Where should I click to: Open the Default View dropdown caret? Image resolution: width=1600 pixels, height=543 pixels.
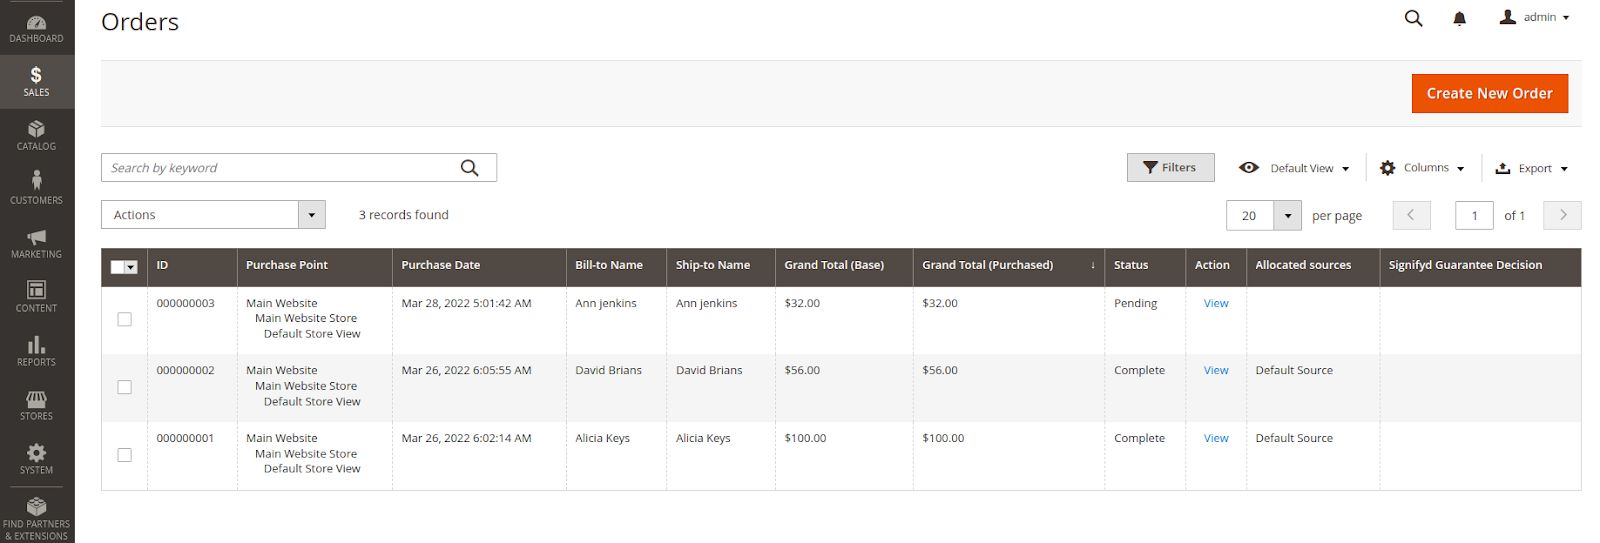pyautogui.click(x=1345, y=169)
